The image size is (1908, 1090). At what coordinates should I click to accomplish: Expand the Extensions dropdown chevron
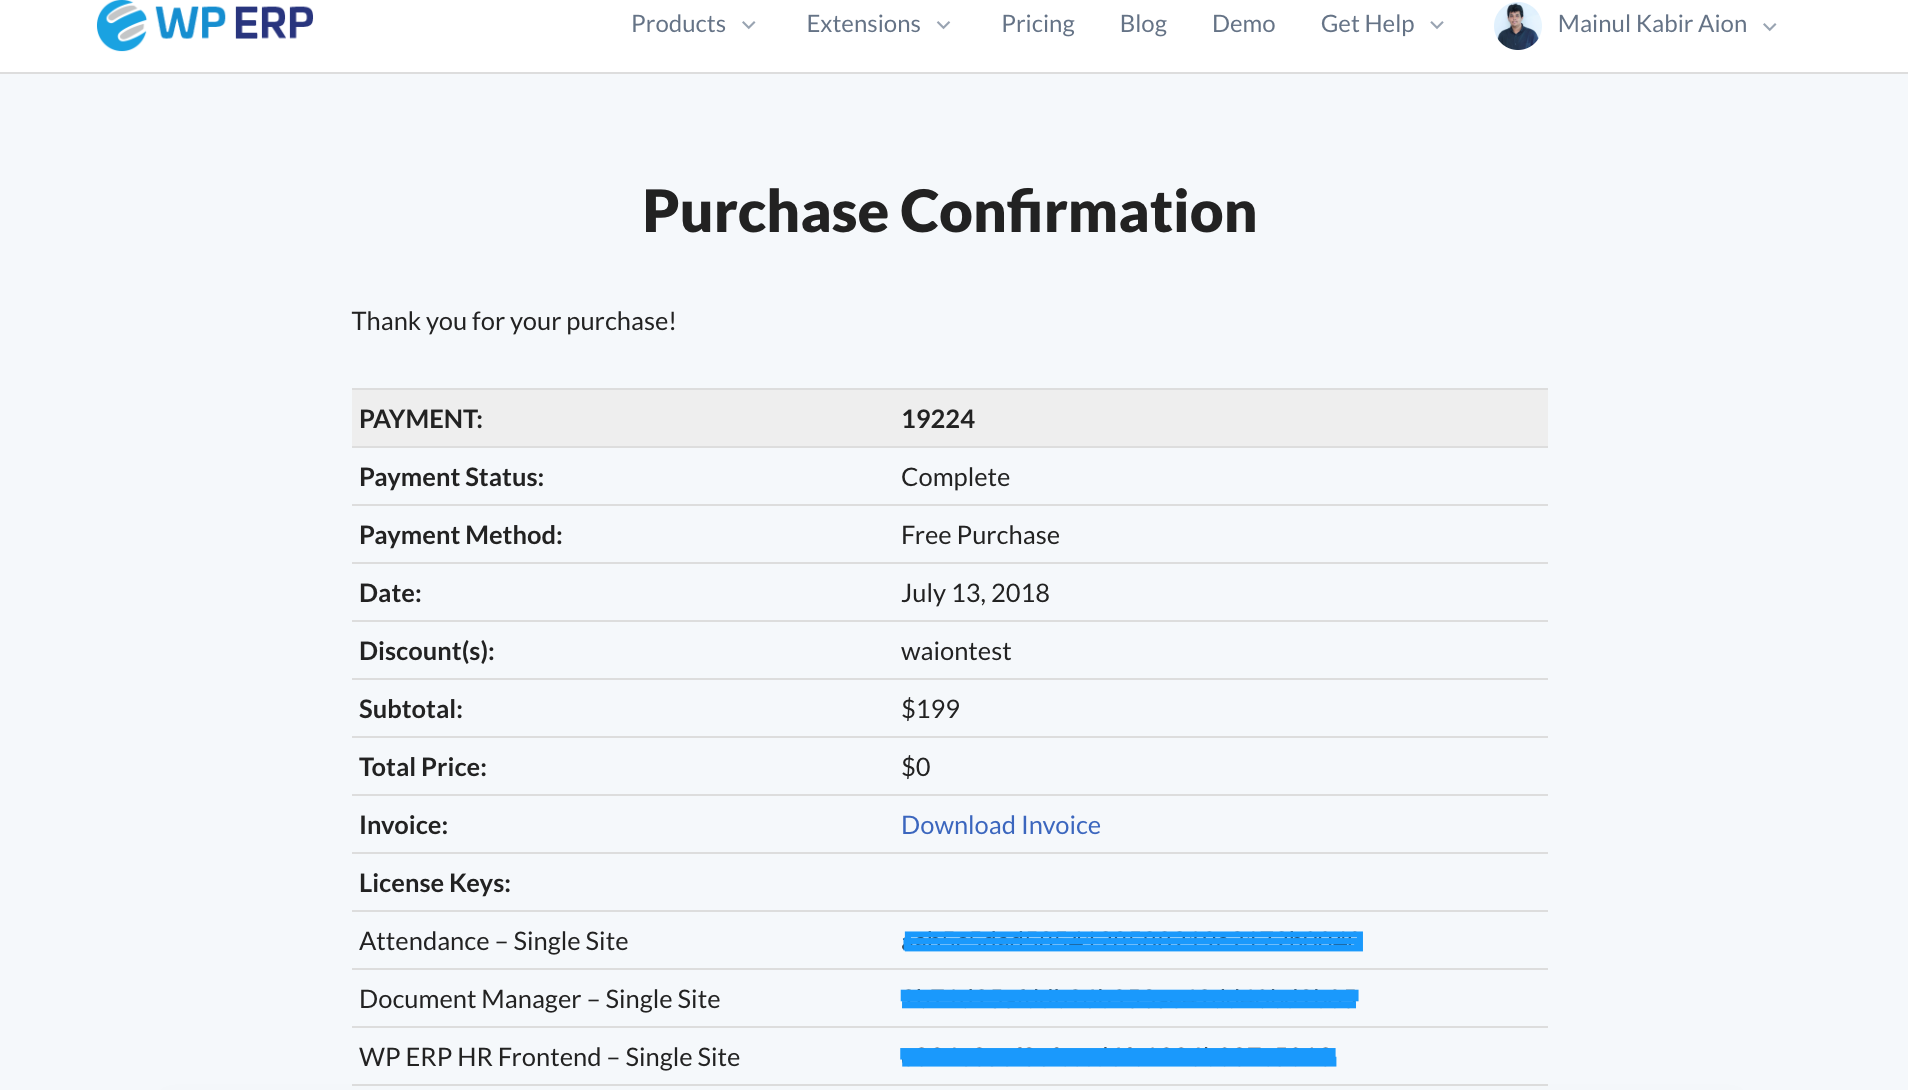pos(943,26)
